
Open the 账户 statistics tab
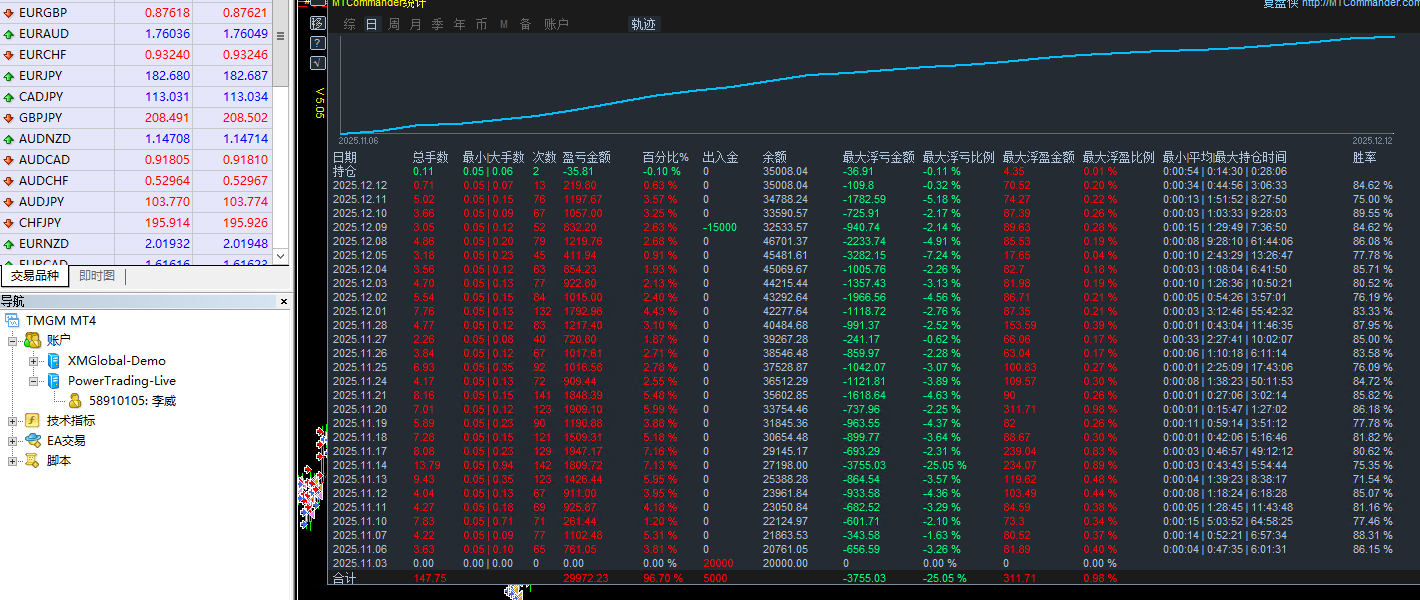click(x=557, y=24)
